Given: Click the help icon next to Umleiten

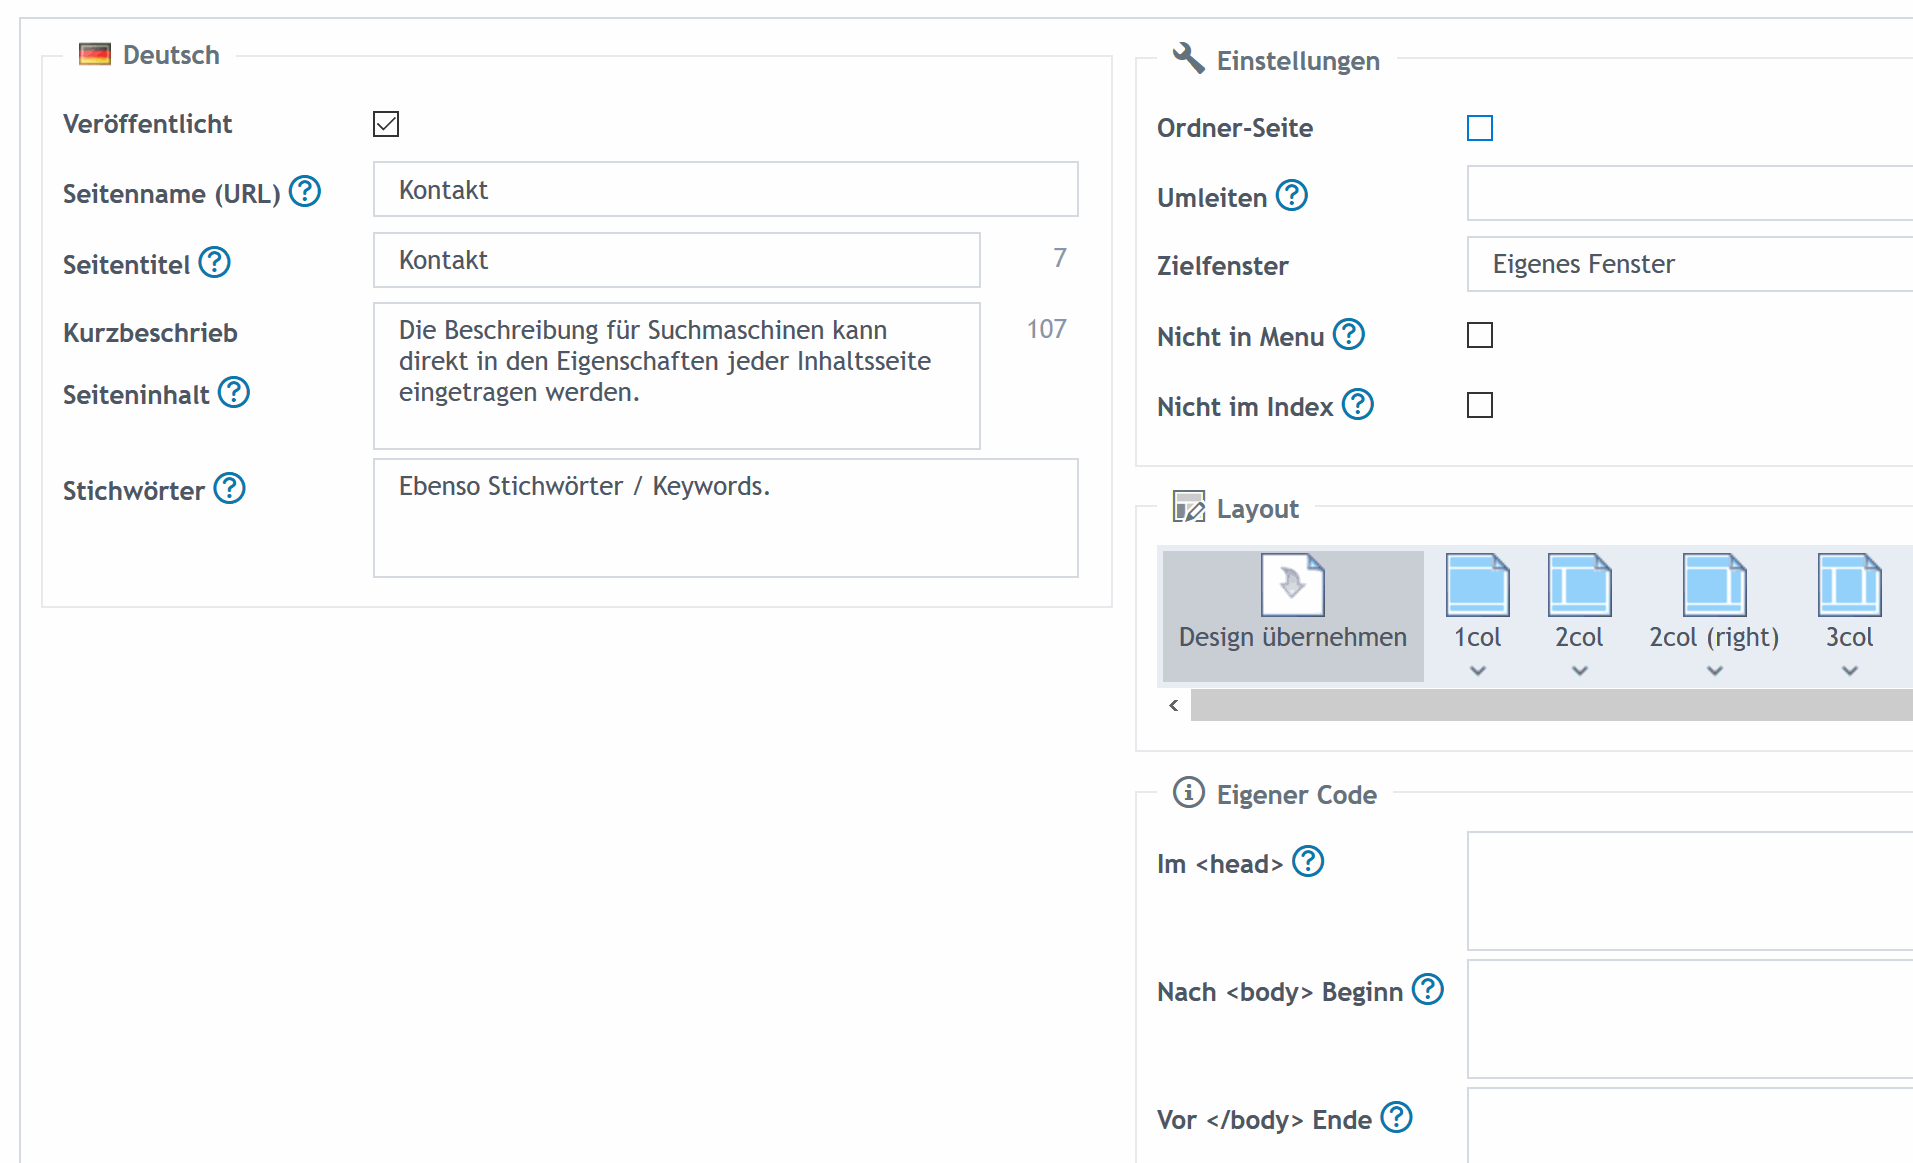Looking at the screenshot, I should (1292, 195).
